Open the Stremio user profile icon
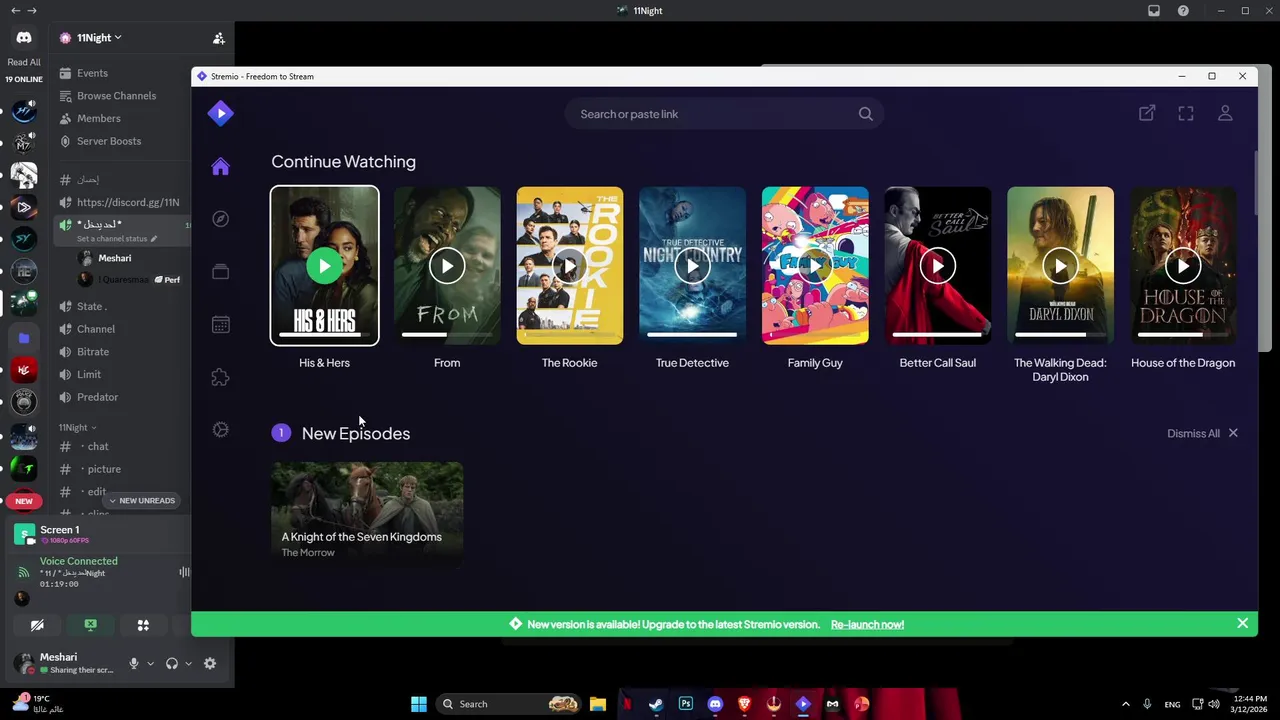The width and height of the screenshot is (1280, 720). 1225,114
